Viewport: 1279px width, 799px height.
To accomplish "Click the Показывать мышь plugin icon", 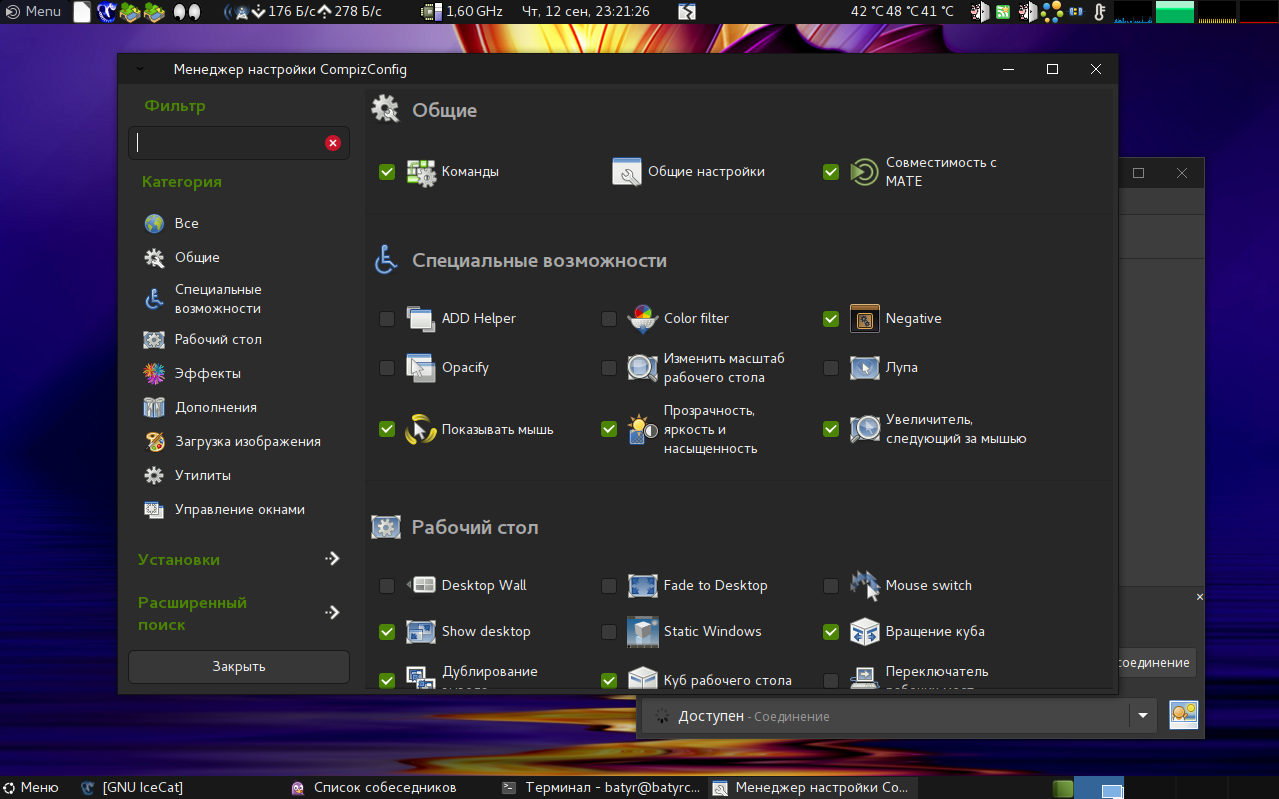I will [x=421, y=430].
